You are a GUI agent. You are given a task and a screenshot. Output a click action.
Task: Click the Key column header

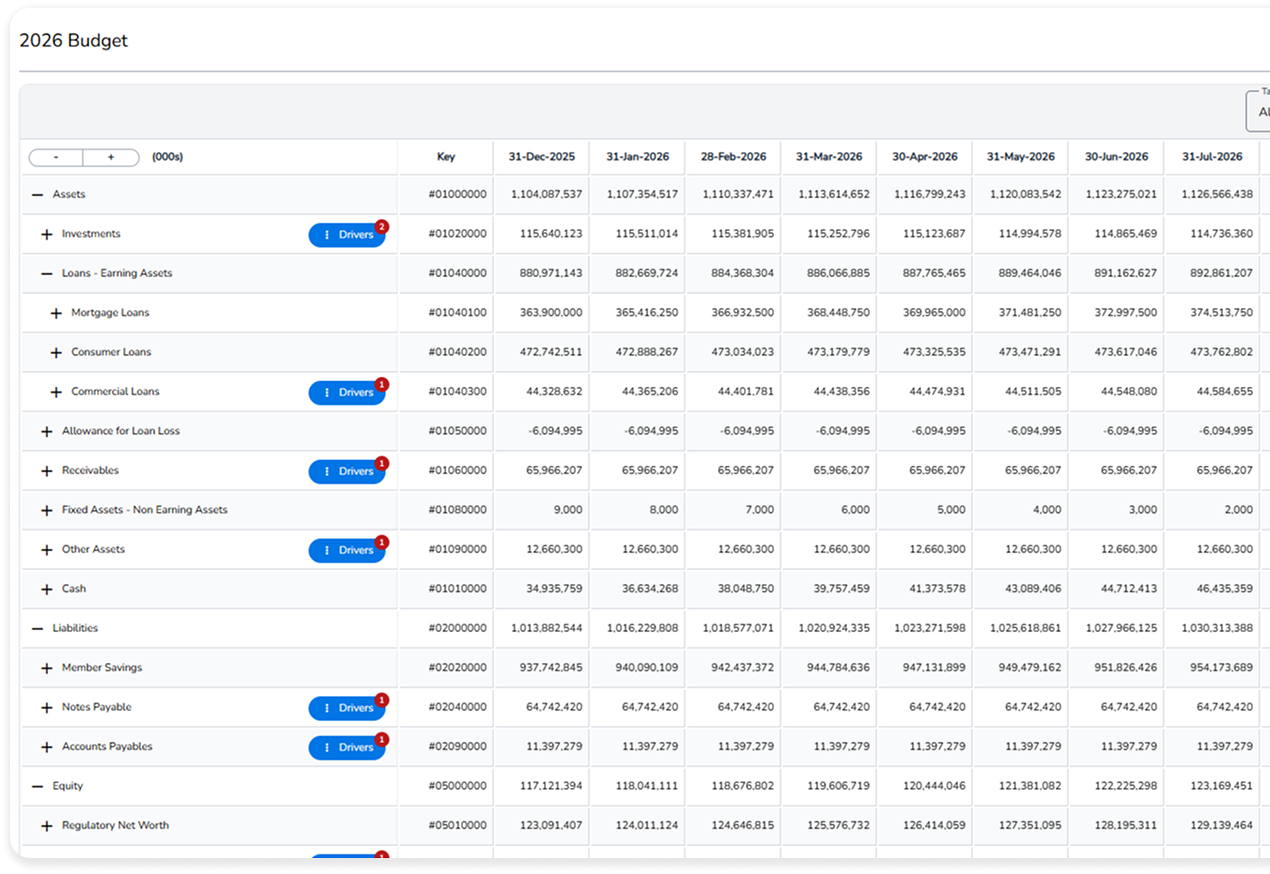(446, 157)
